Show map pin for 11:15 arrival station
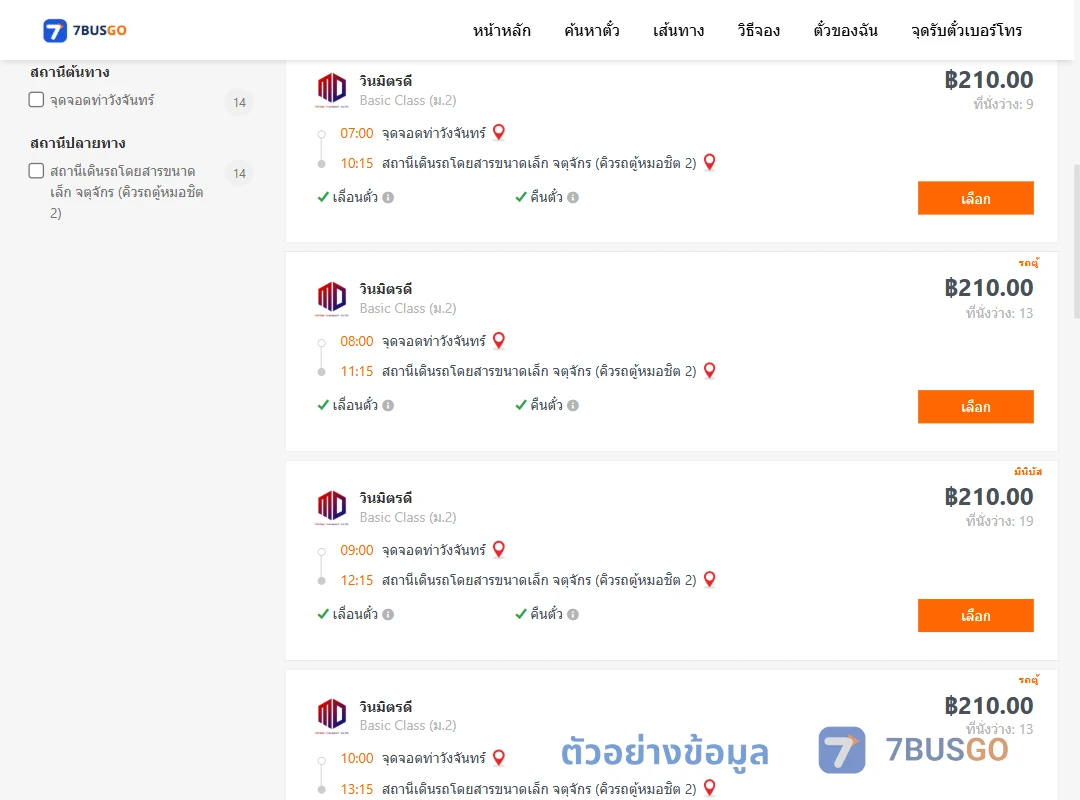The image size is (1080, 800). [x=709, y=371]
